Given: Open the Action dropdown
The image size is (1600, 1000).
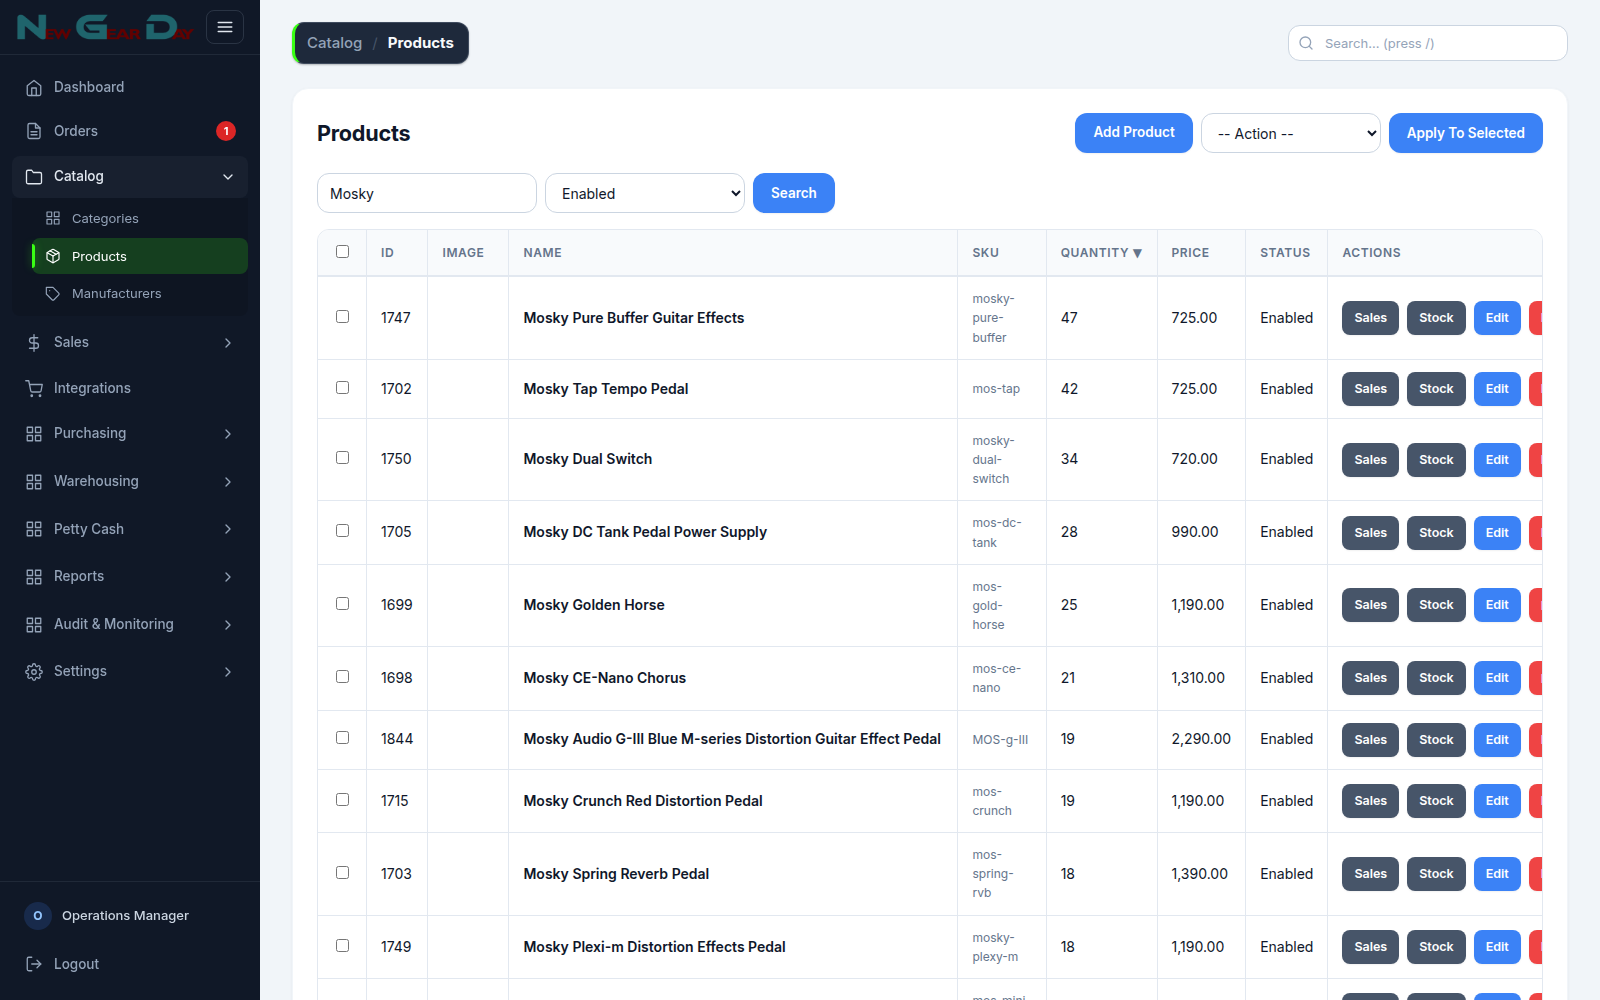Looking at the screenshot, I should coord(1291,133).
